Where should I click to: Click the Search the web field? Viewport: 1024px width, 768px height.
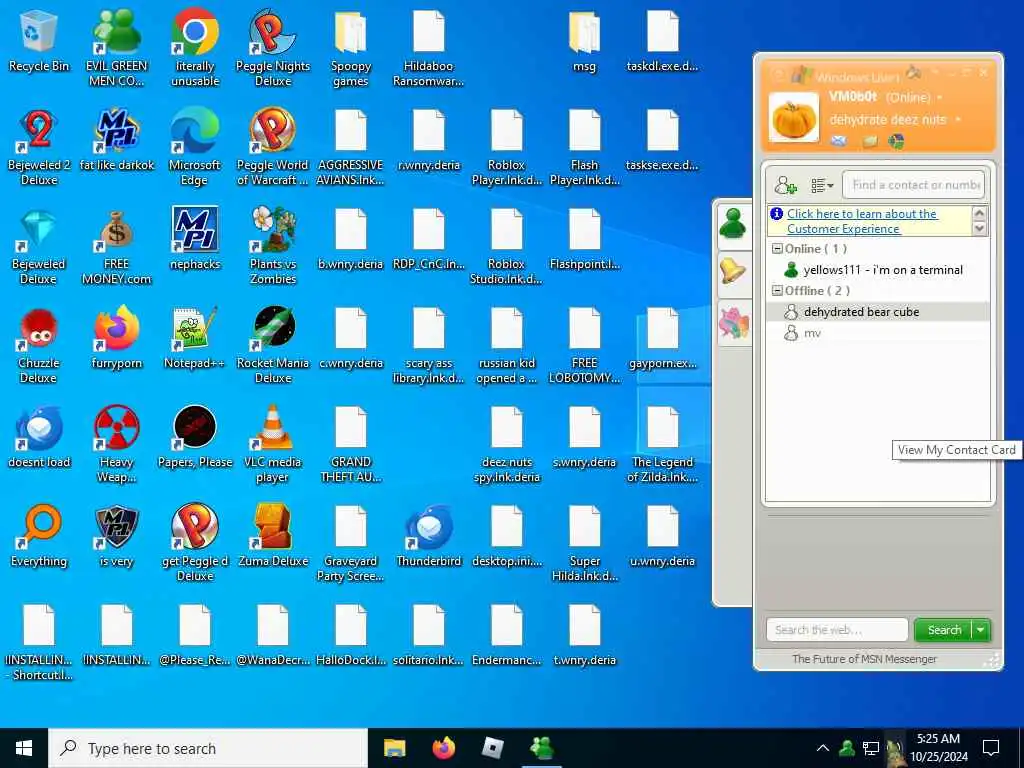[x=837, y=630]
